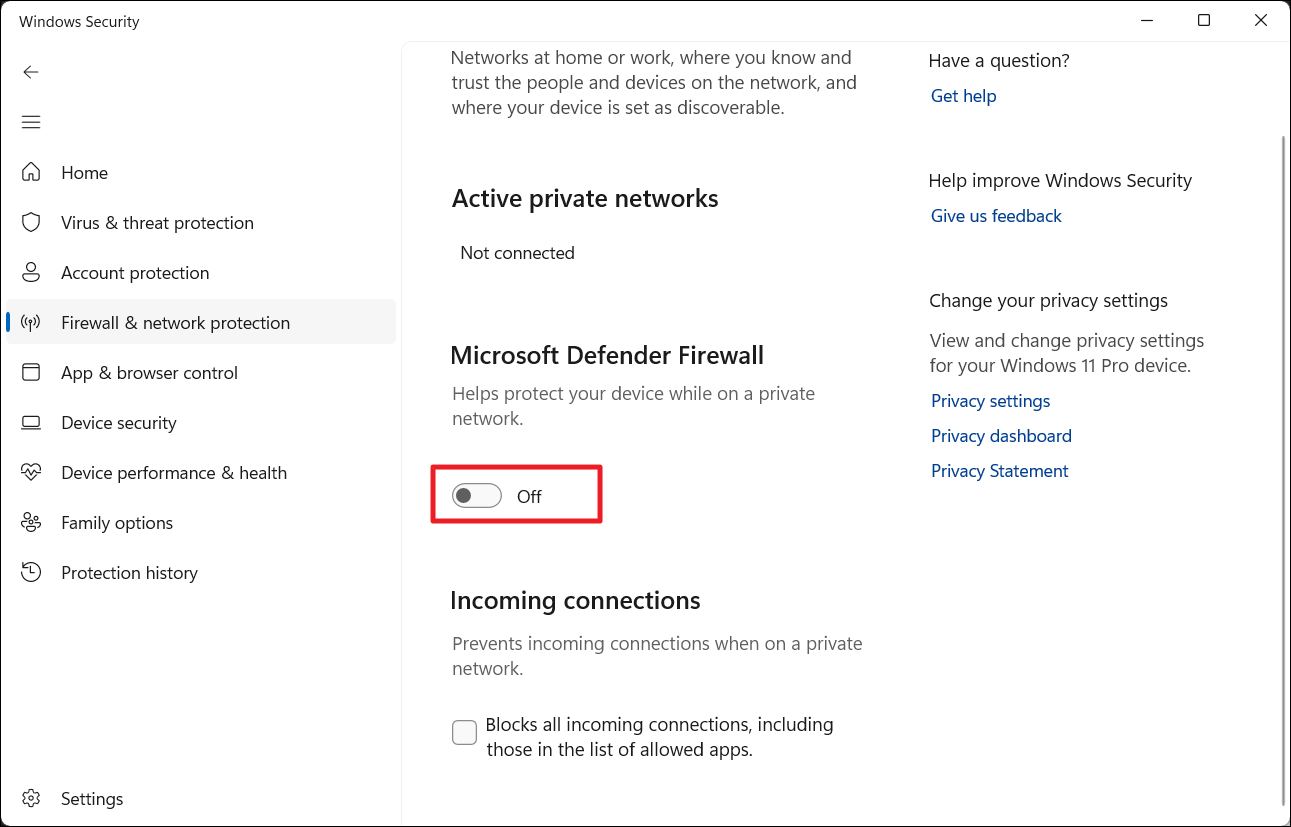1291x827 pixels.
Task: Check the Blocks all incoming connections checkbox
Action: click(464, 733)
